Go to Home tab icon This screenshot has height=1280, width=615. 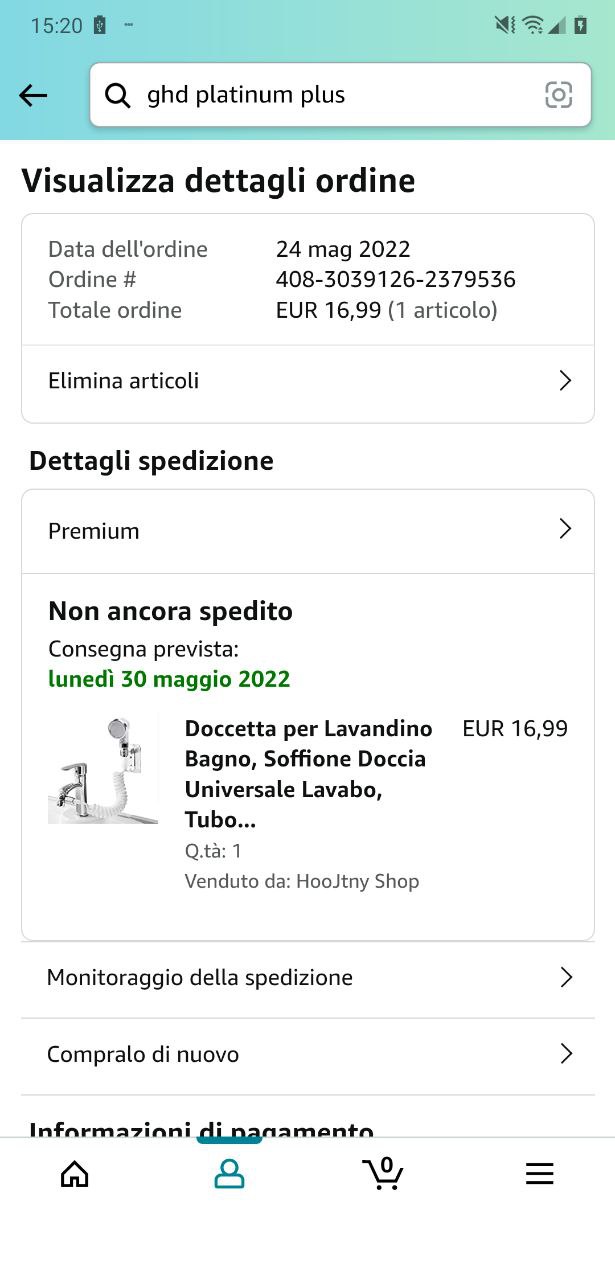75,1174
